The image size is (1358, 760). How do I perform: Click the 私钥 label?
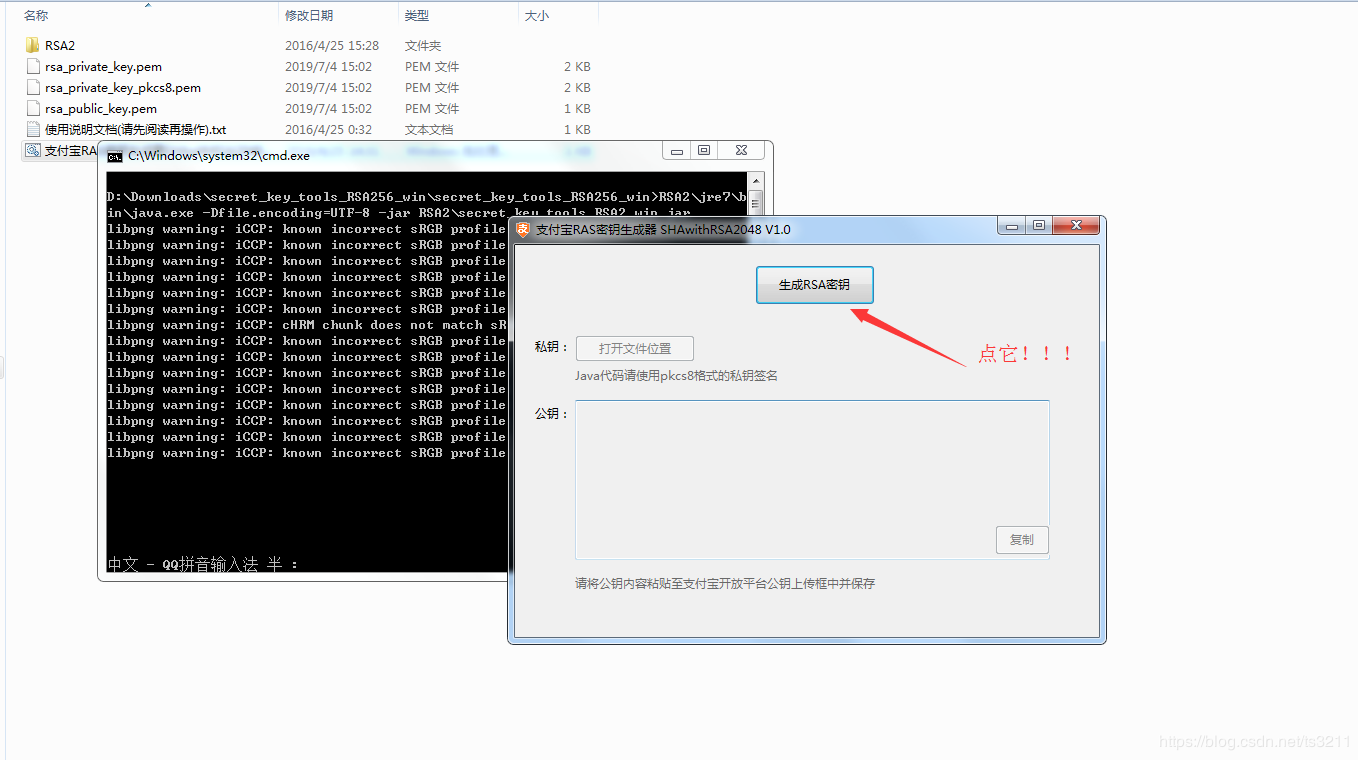tap(551, 348)
